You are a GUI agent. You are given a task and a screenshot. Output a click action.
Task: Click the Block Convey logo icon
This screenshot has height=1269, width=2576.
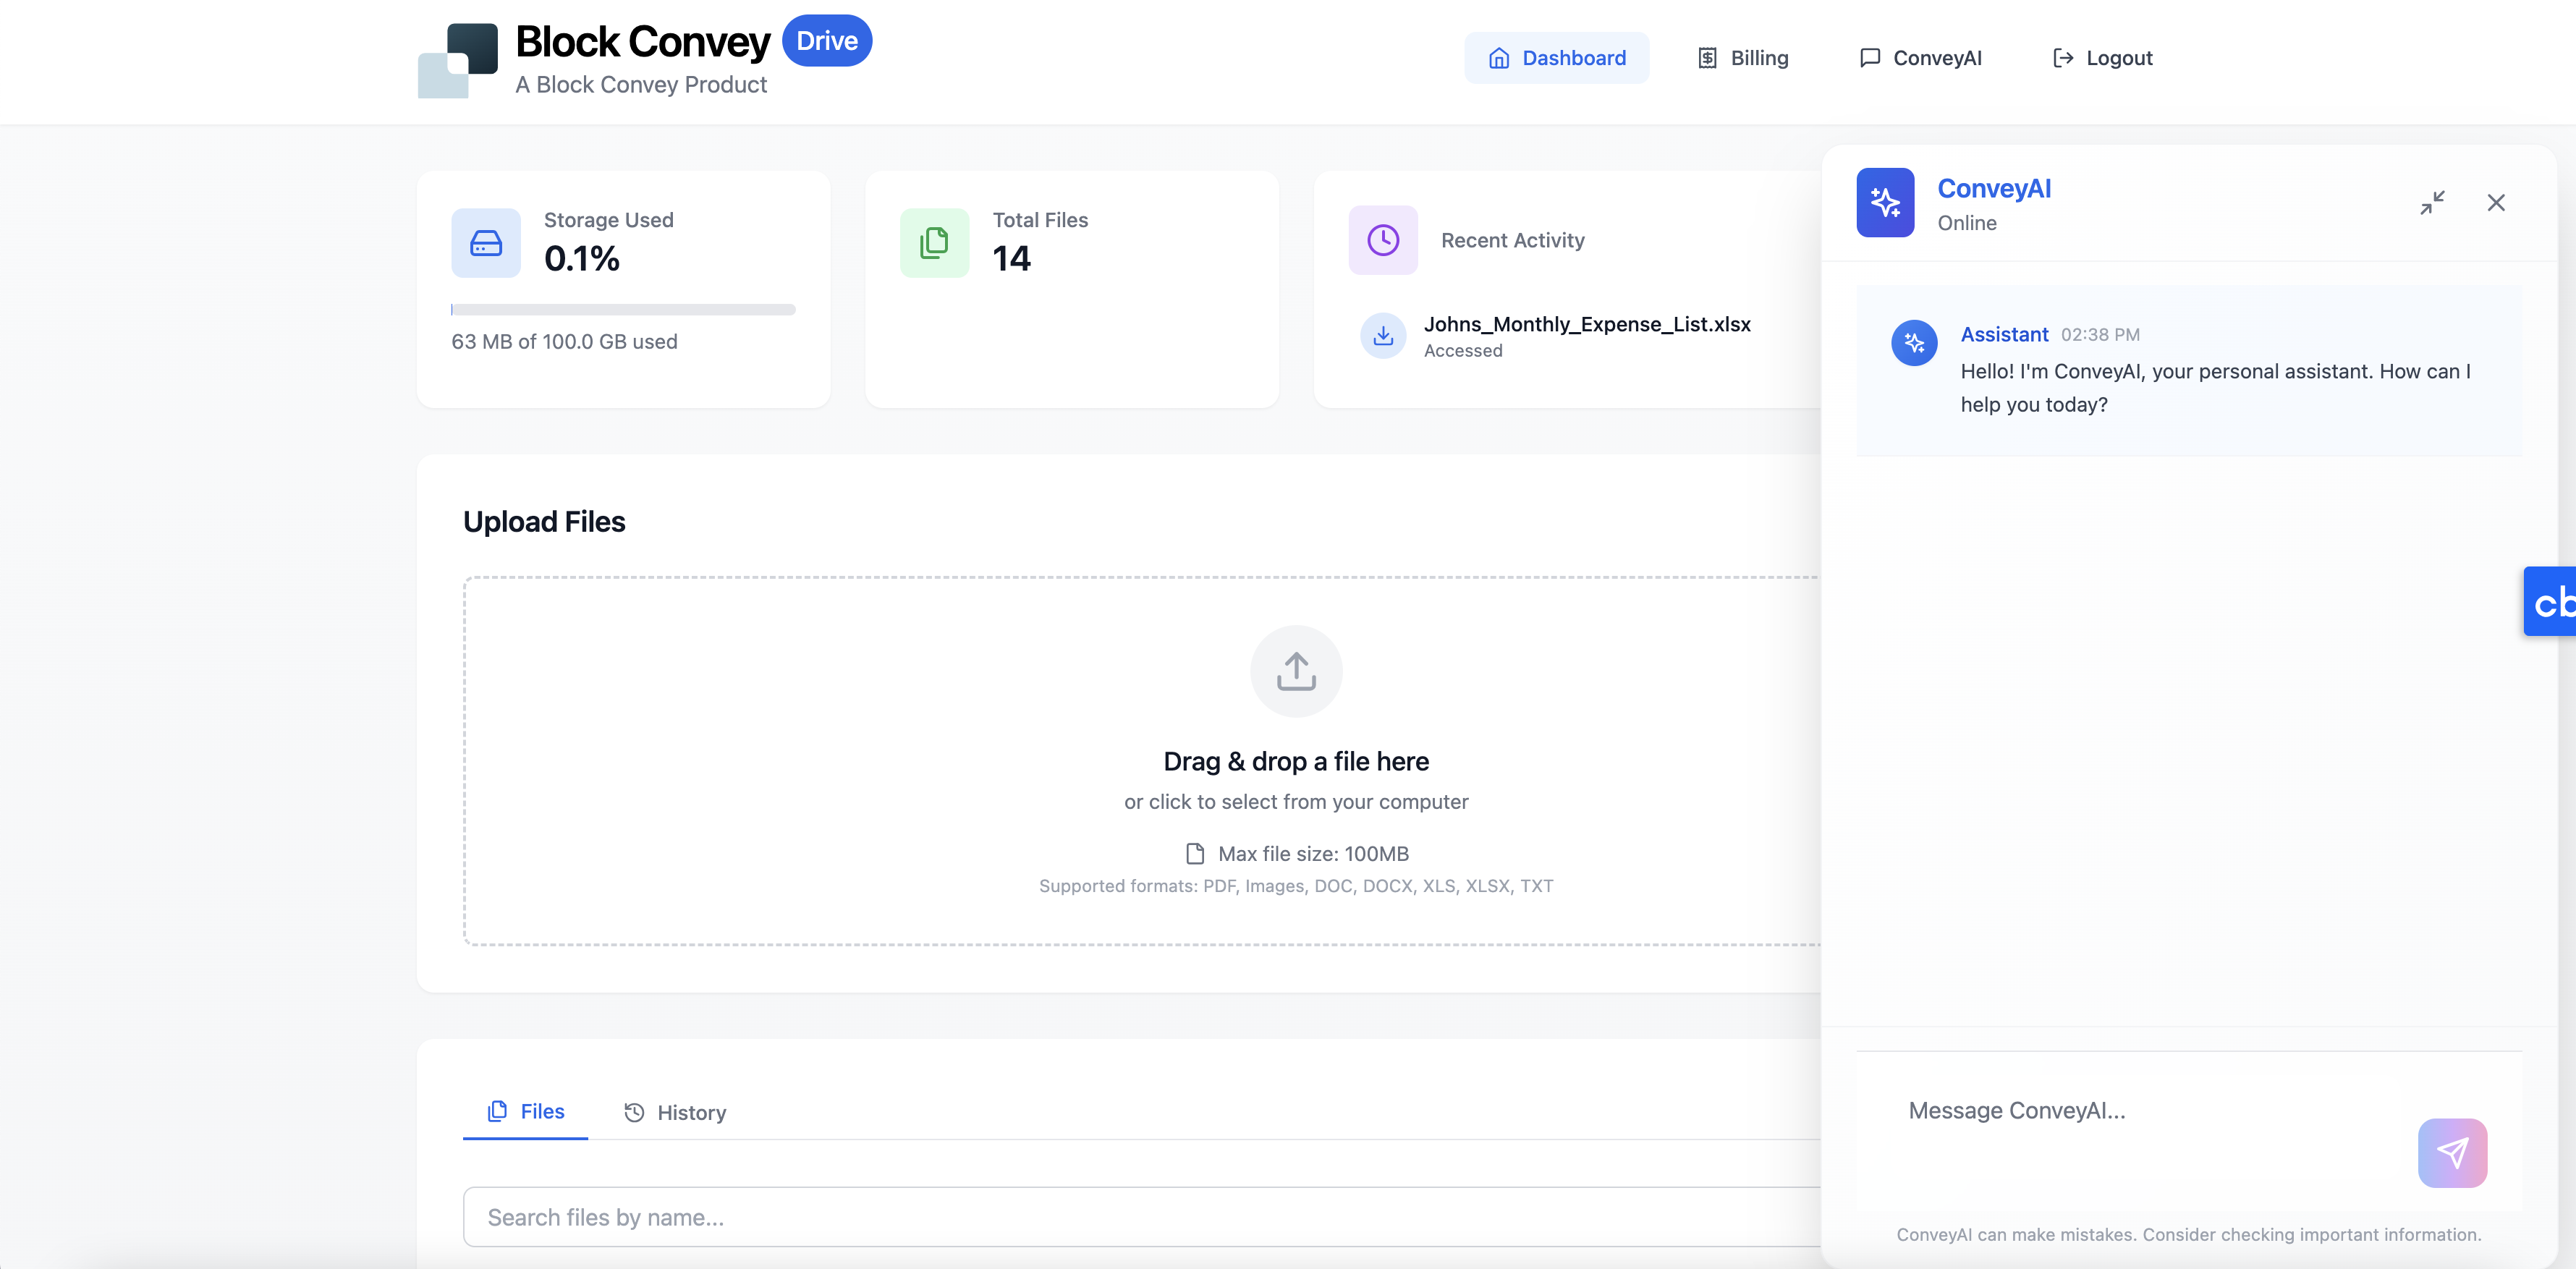[x=457, y=60]
